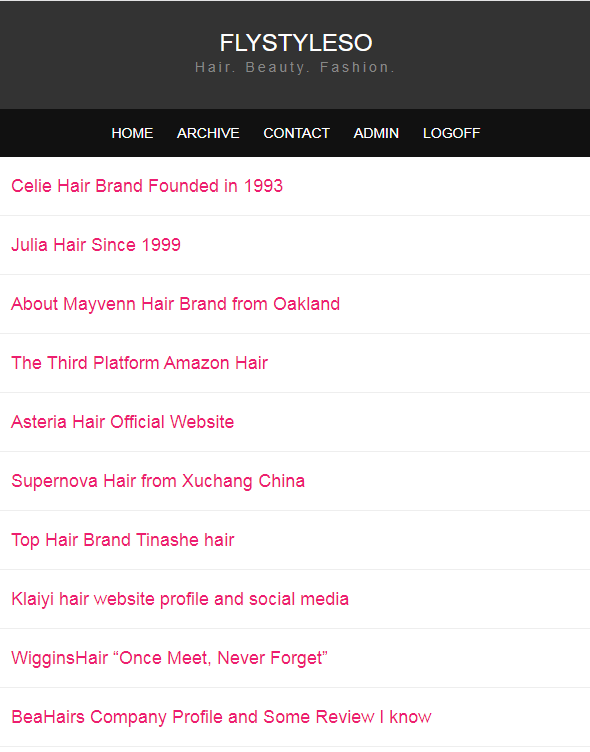Open WigginsHair 'Once Meet, Never Forget' post
Screen dimensions: 590x752
(x=169, y=658)
